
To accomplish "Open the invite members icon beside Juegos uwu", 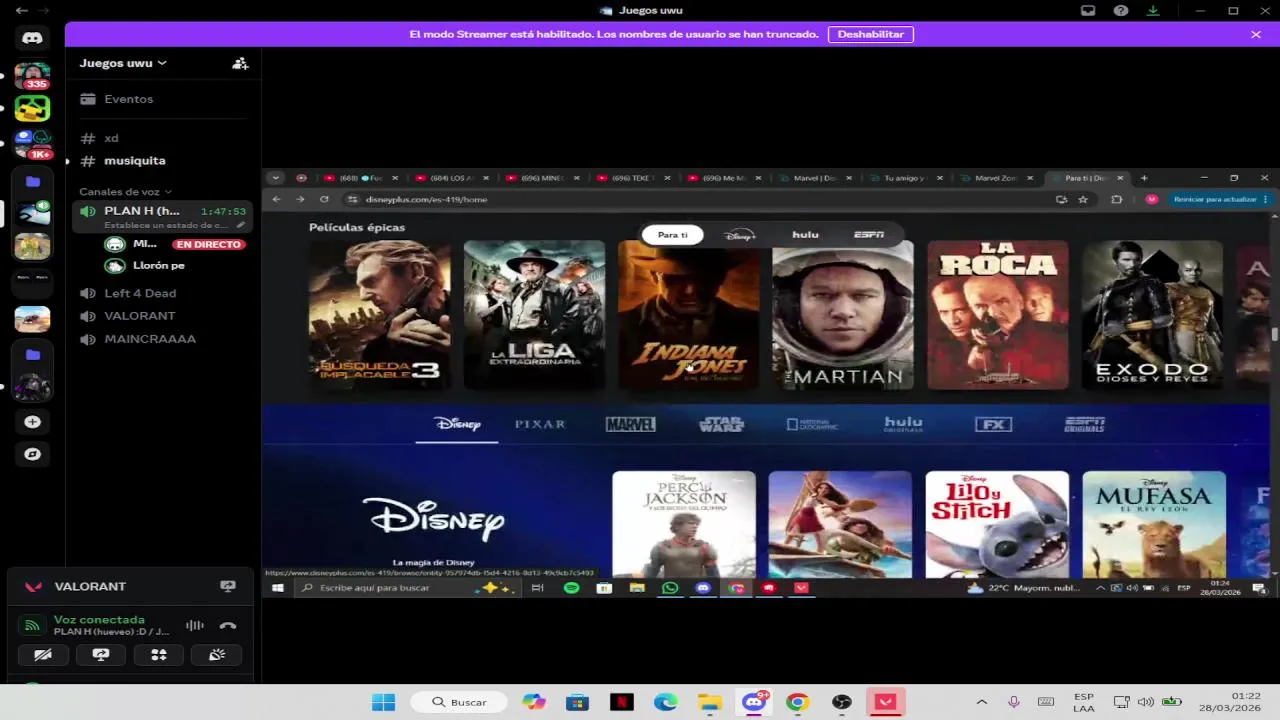I will tap(240, 63).
